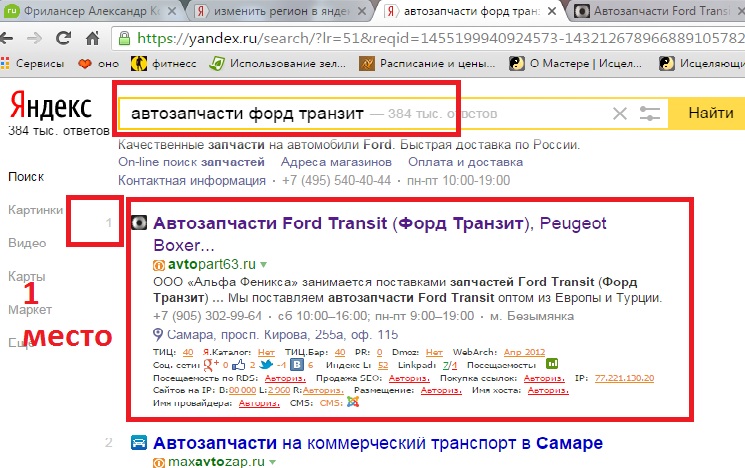This screenshot has height=468, width=745.
Task: Open the Оплата и доставка link
Action: pyautogui.click(x=466, y=162)
